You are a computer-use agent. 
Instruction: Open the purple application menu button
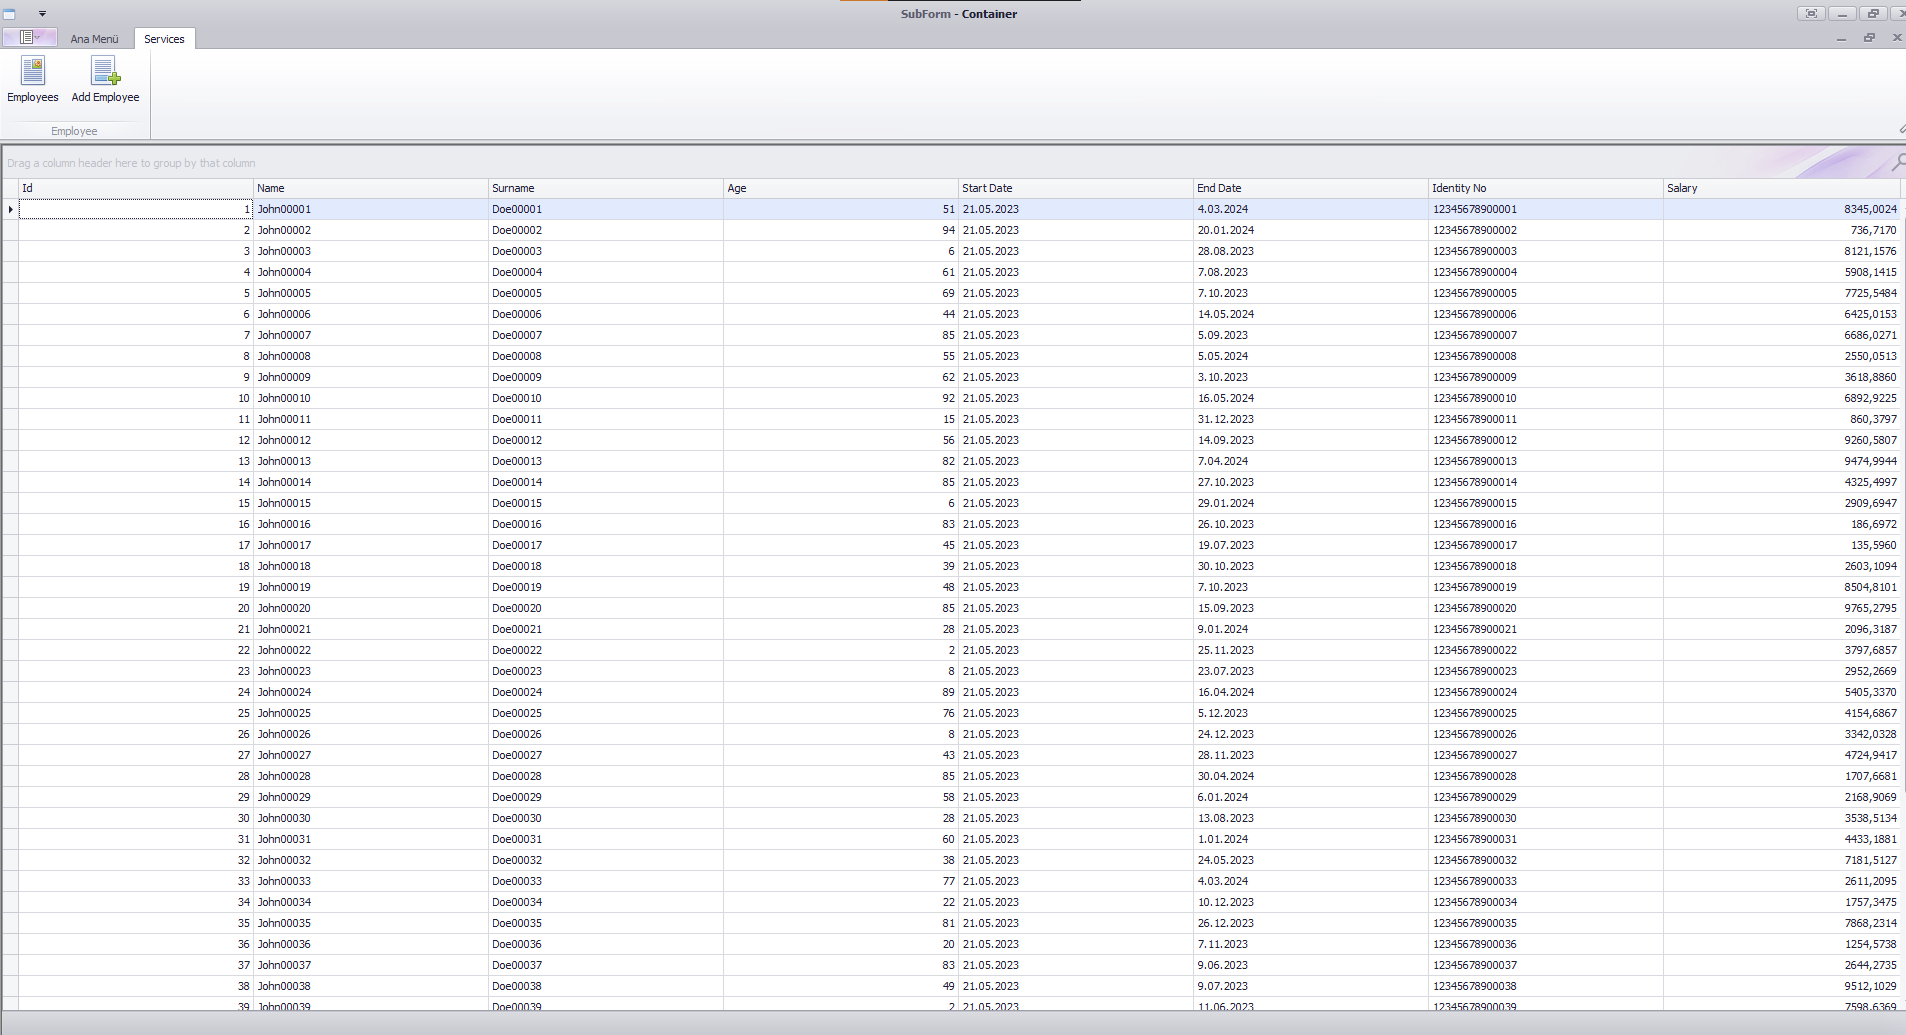coord(27,37)
